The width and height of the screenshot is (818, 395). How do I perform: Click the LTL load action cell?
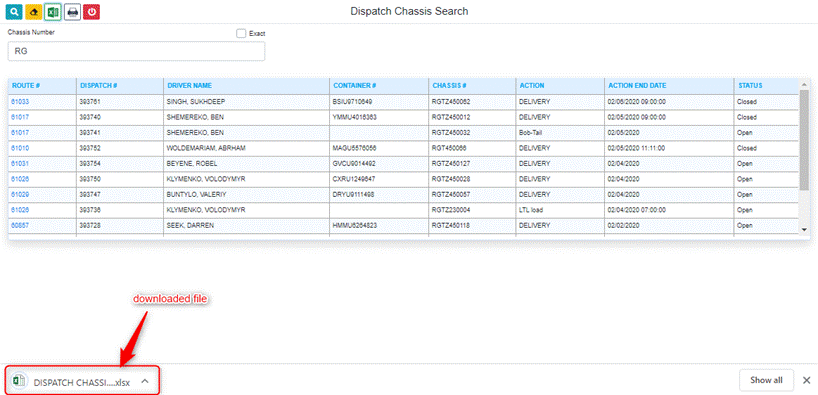tap(560, 210)
